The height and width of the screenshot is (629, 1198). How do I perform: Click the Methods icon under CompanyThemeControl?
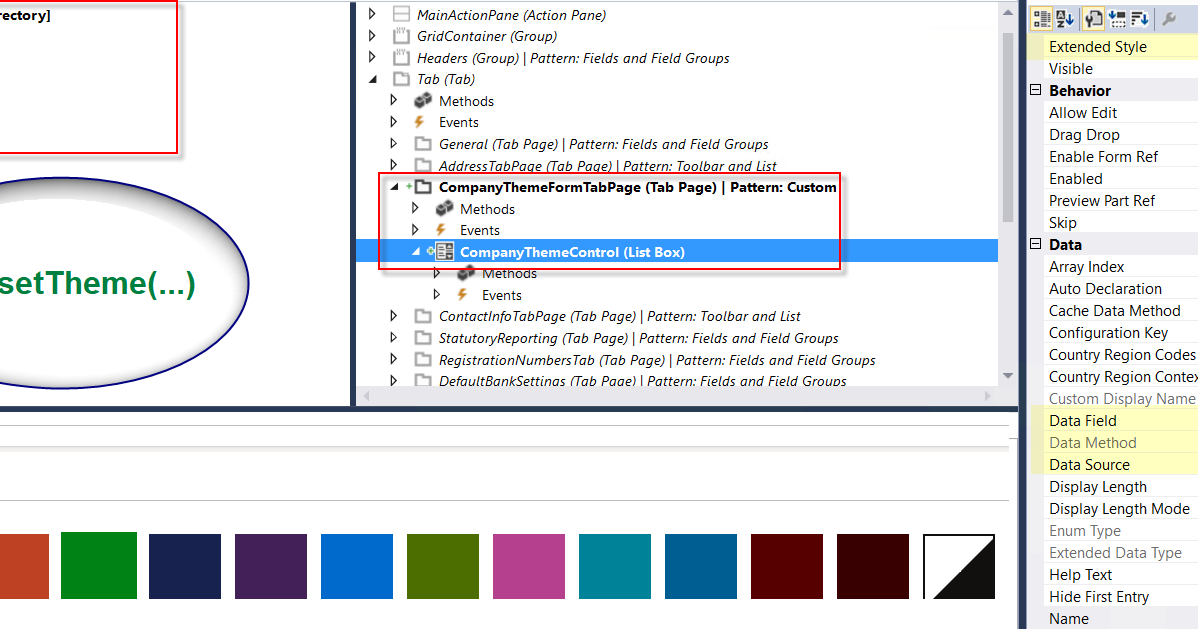point(466,273)
